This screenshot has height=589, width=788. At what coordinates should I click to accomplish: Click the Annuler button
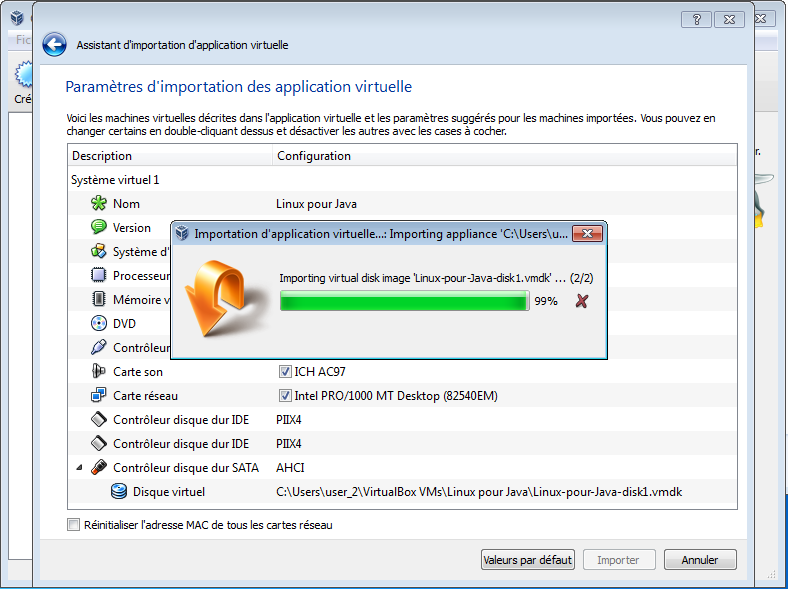coord(700,559)
